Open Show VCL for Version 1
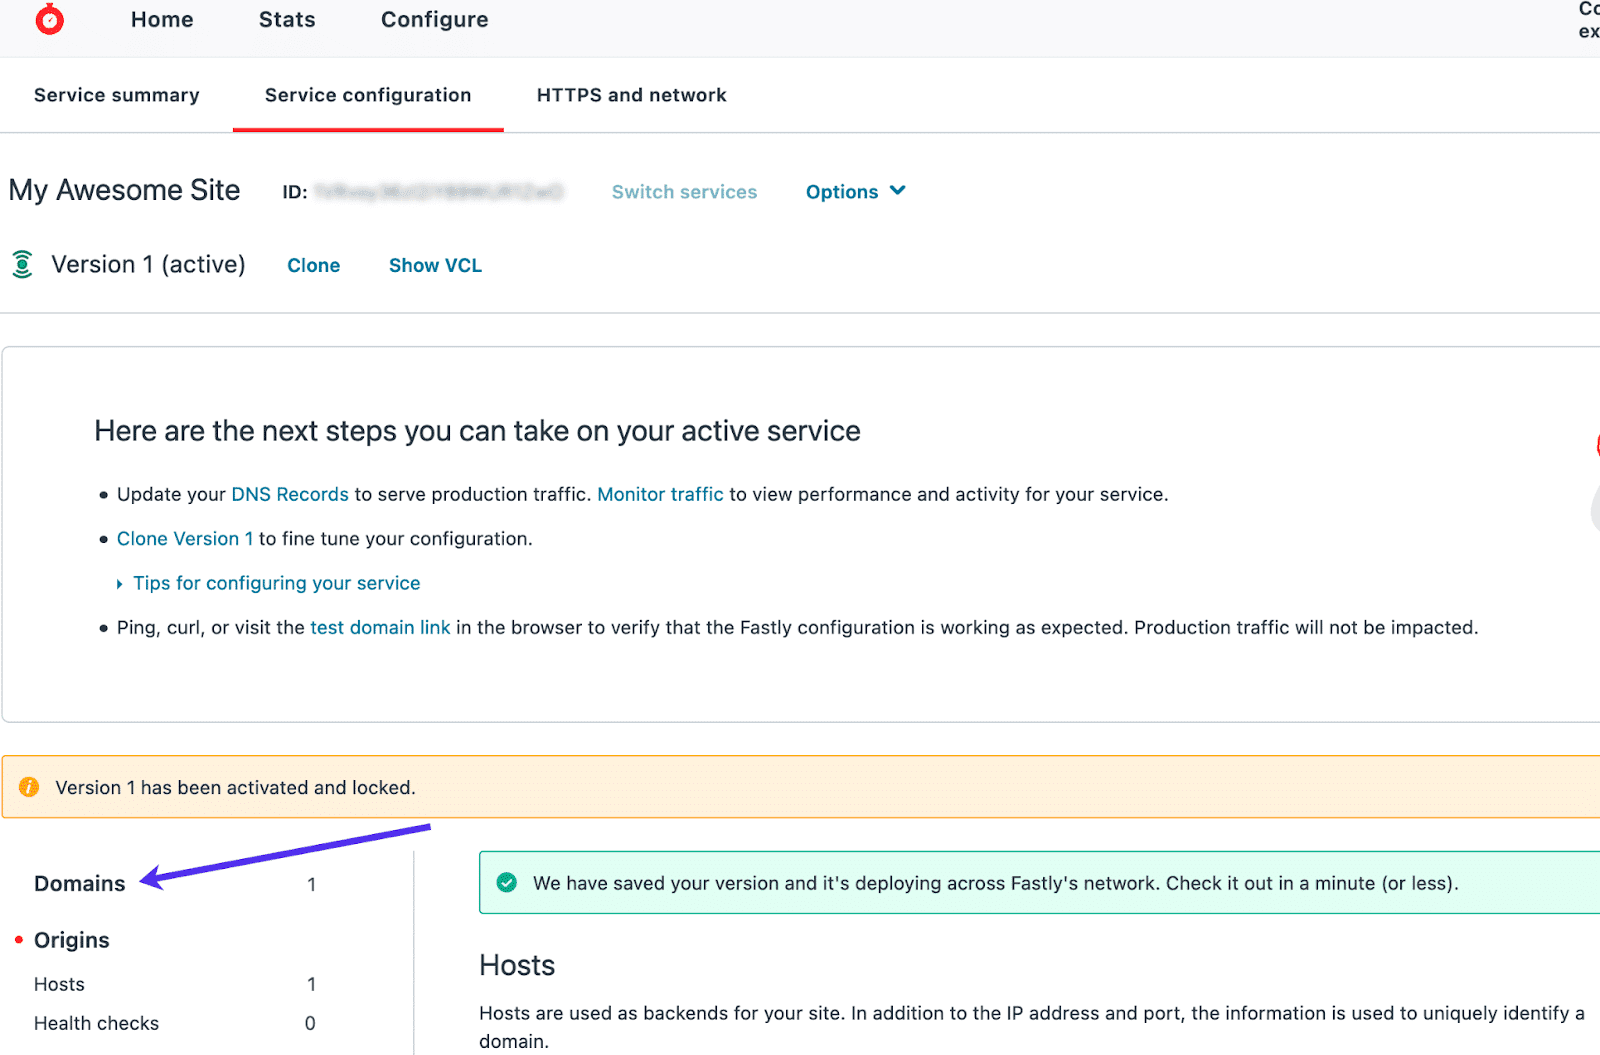 point(435,265)
